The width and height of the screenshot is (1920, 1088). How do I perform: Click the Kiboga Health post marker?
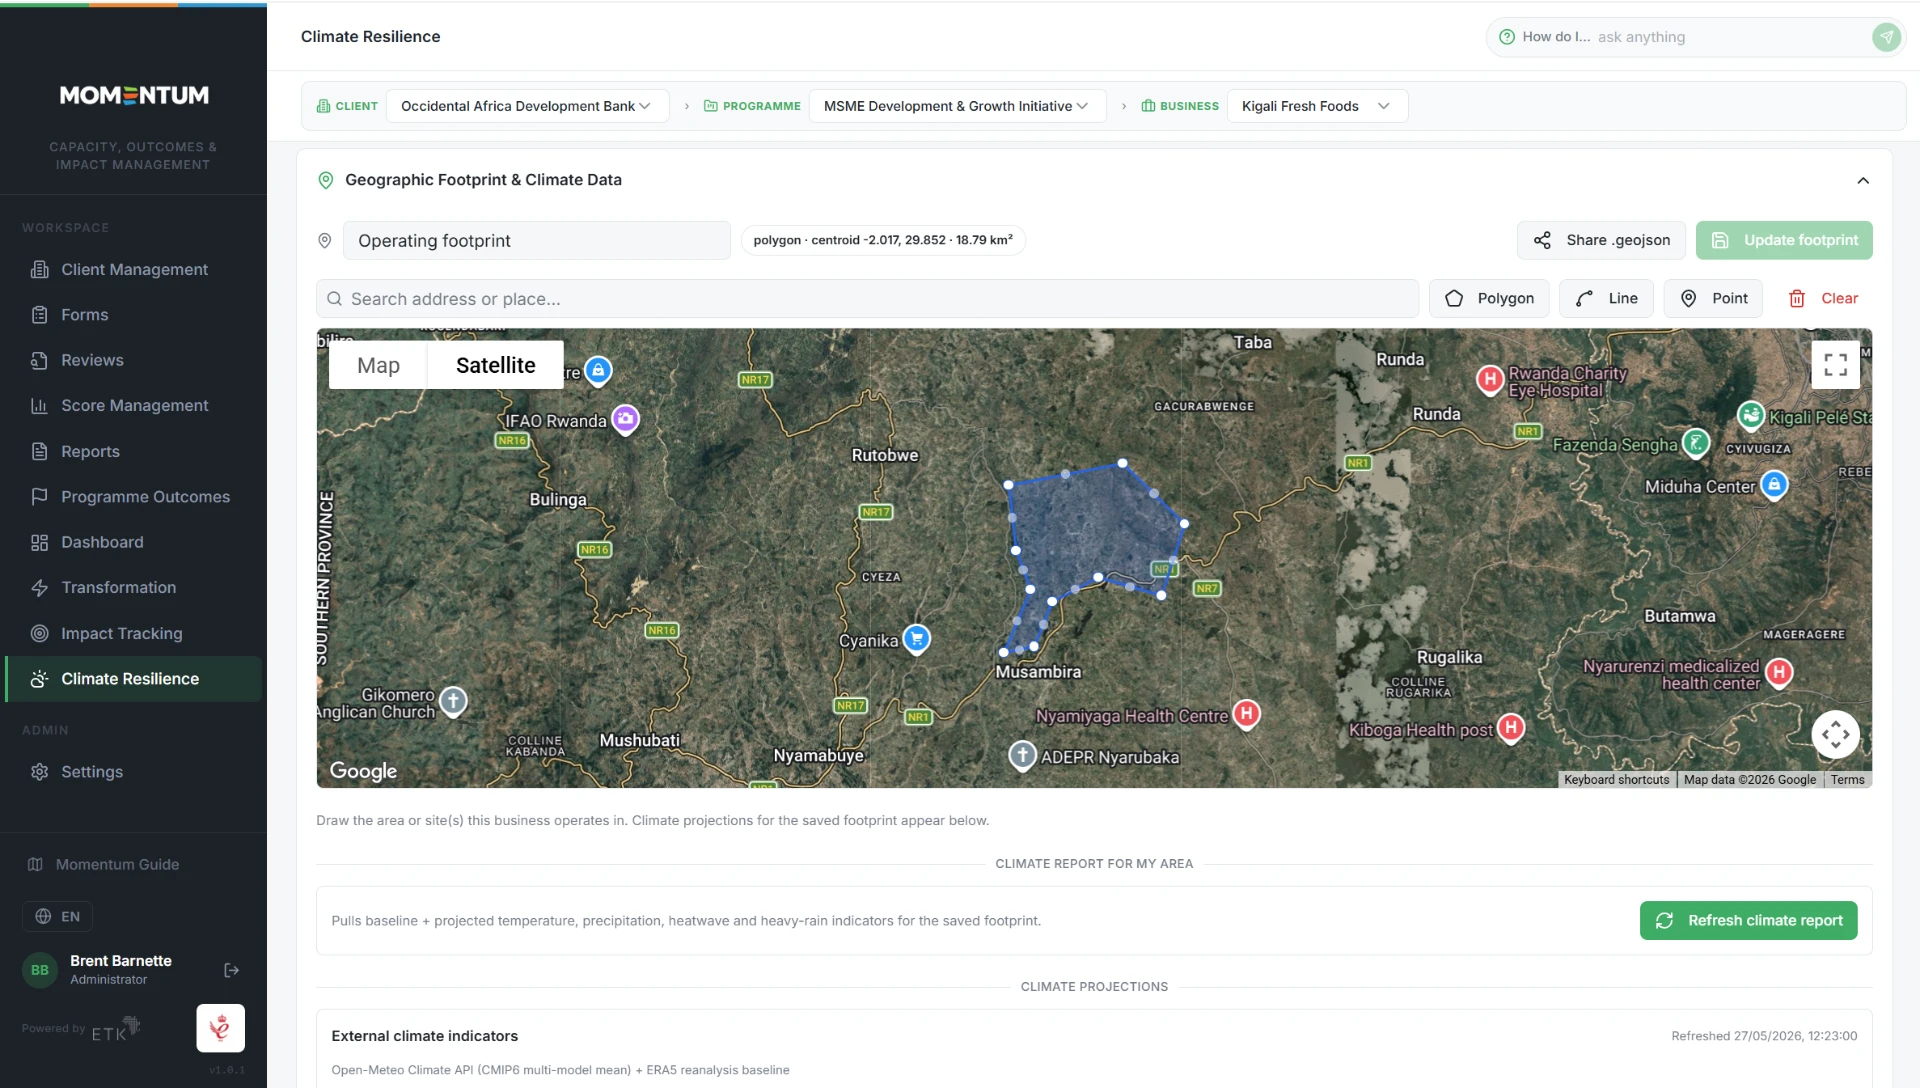(1511, 728)
